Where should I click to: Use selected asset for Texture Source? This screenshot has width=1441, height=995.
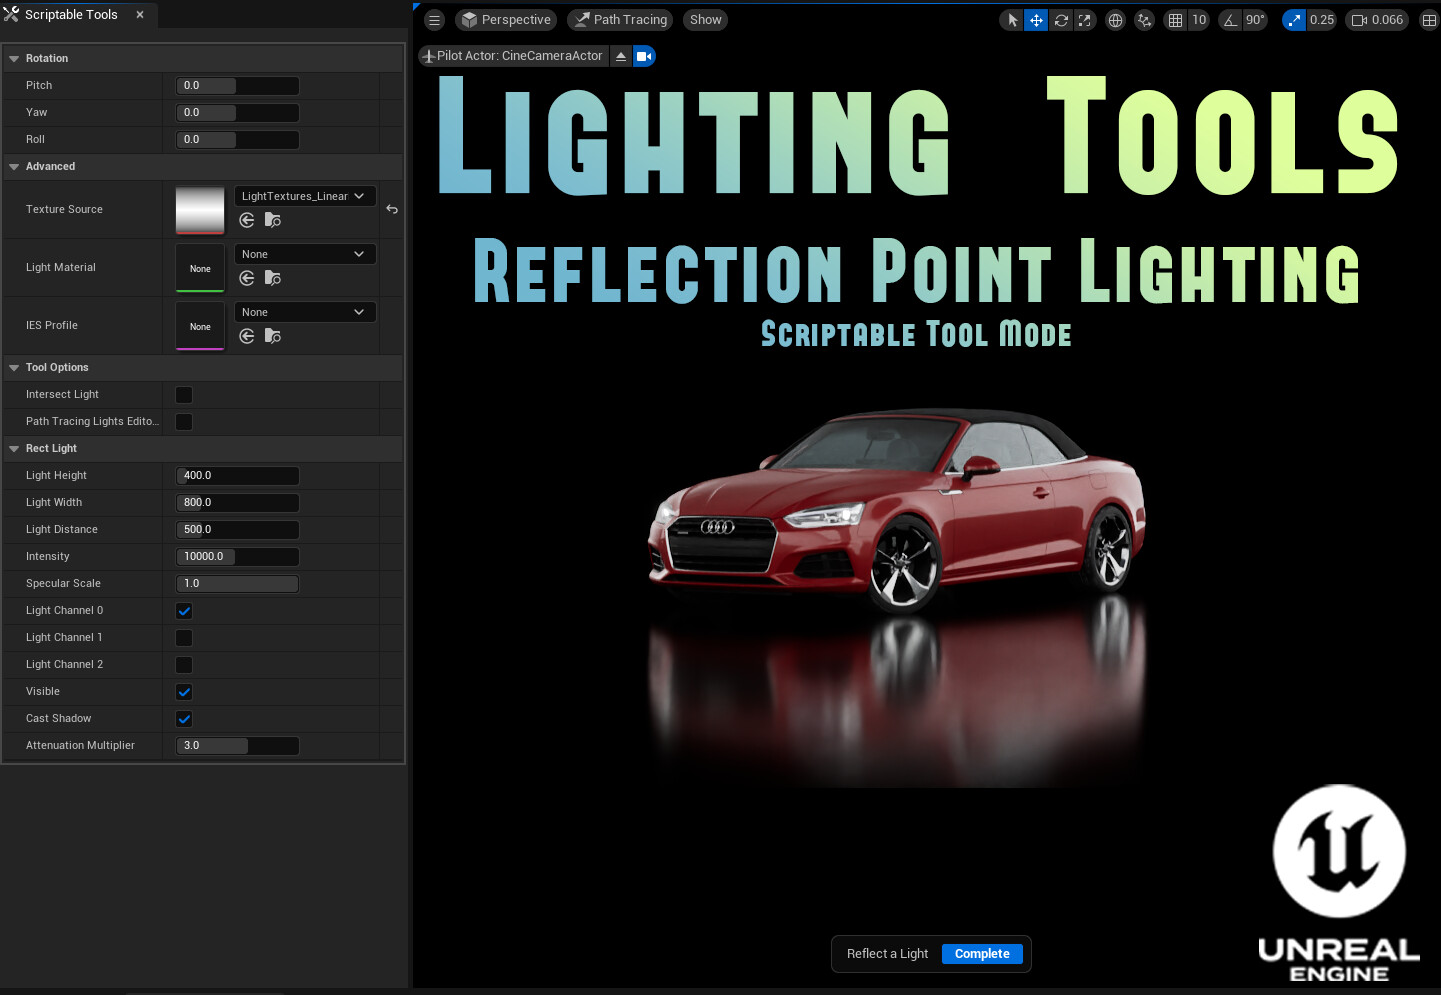pyautogui.click(x=247, y=220)
